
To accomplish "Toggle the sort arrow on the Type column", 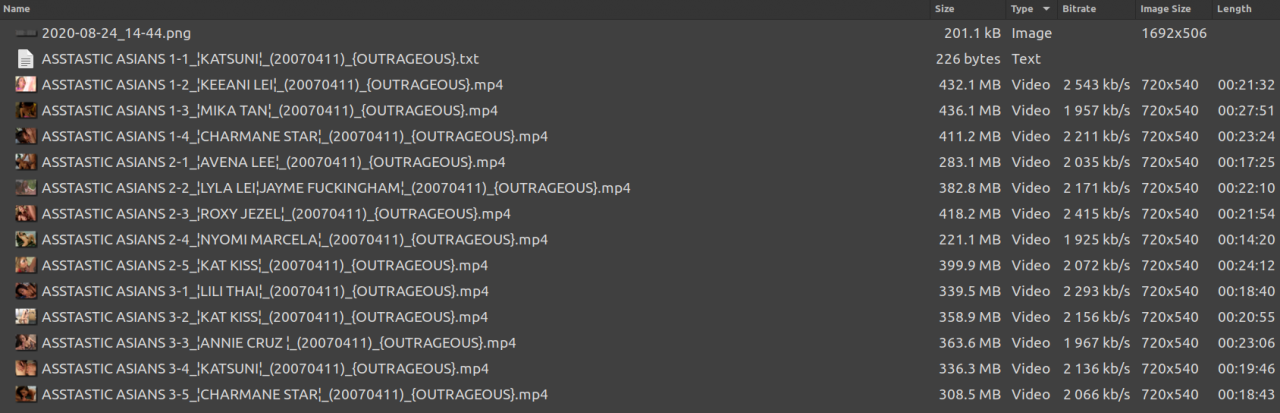I will 1046,9.
